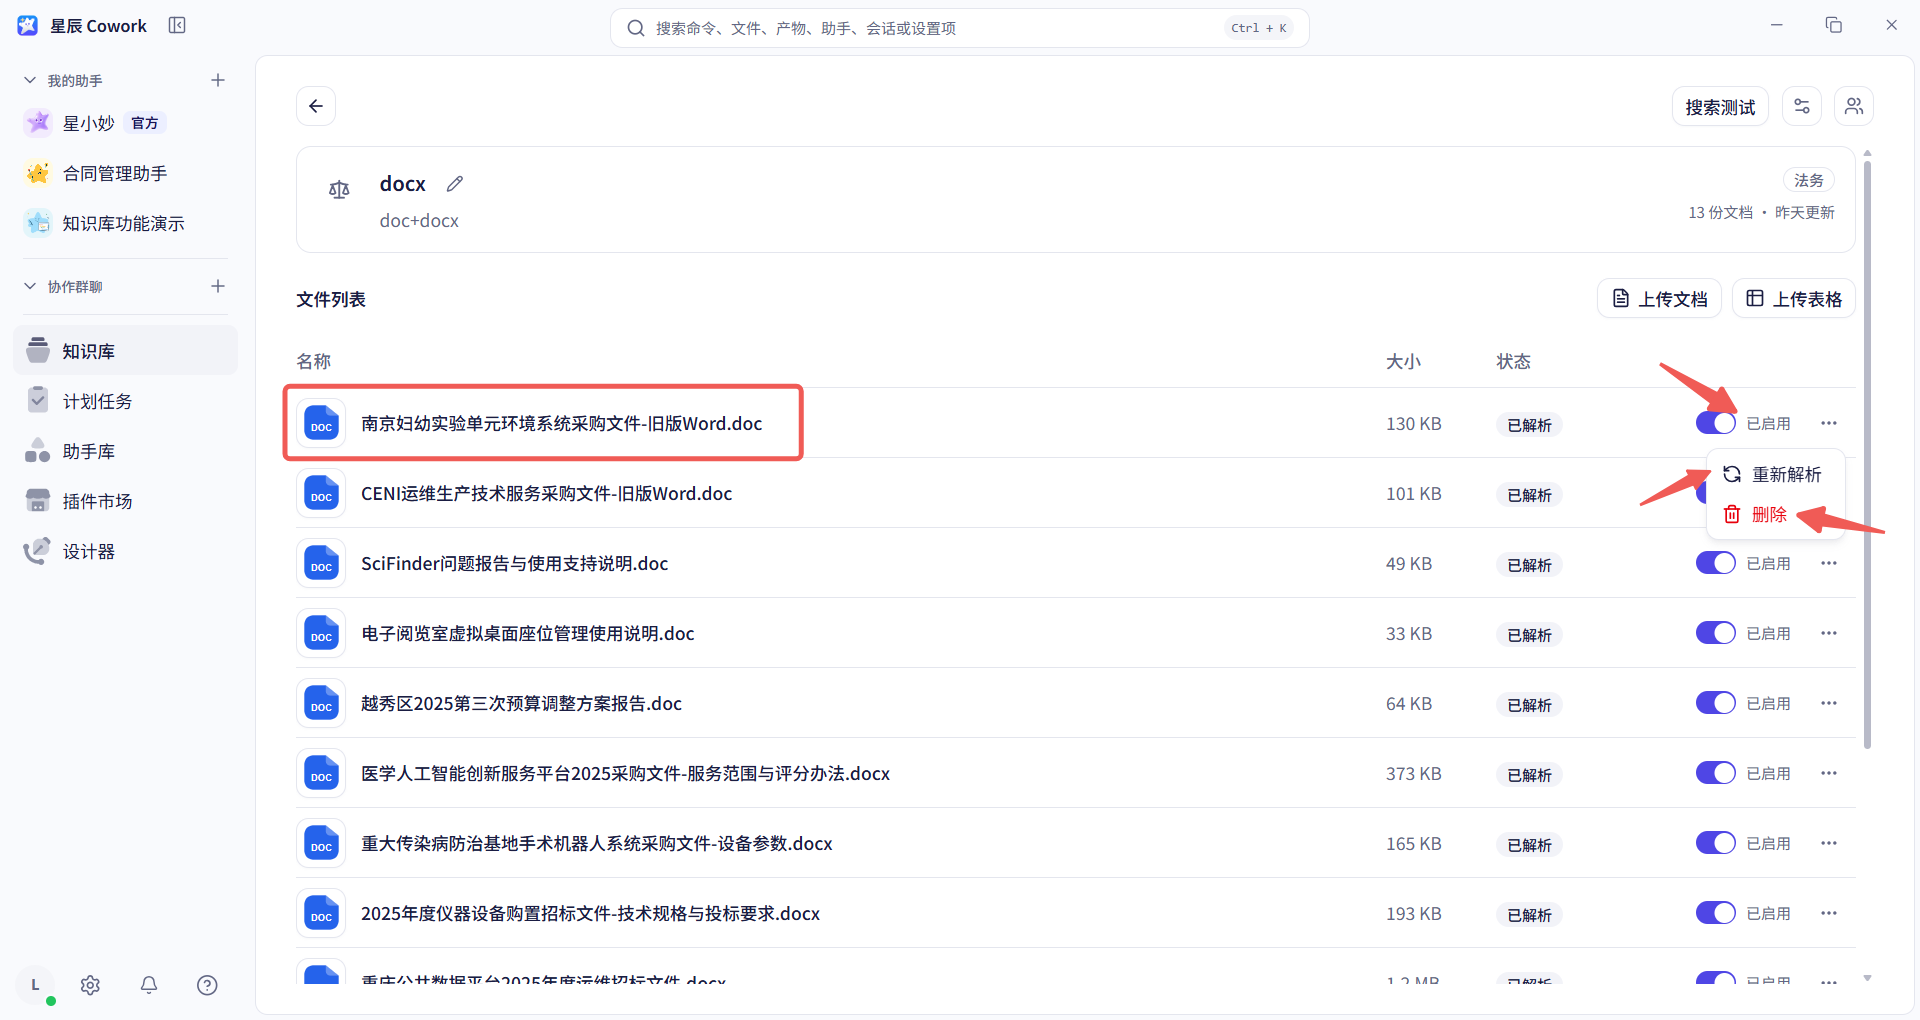Open more options for 2025年度仪器设备 file
1920x1020 pixels.
(x=1829, y=913)
